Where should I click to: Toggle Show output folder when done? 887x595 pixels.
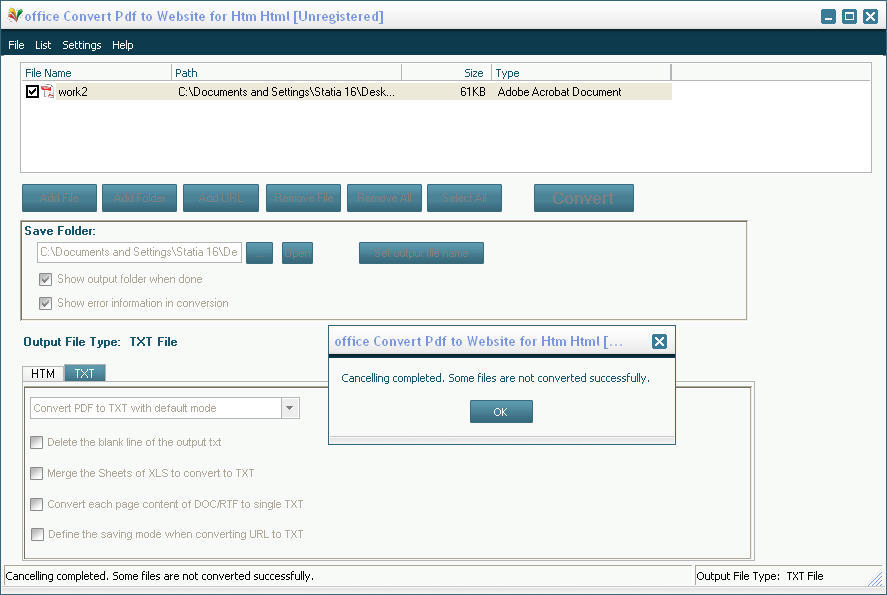(46, 280)
